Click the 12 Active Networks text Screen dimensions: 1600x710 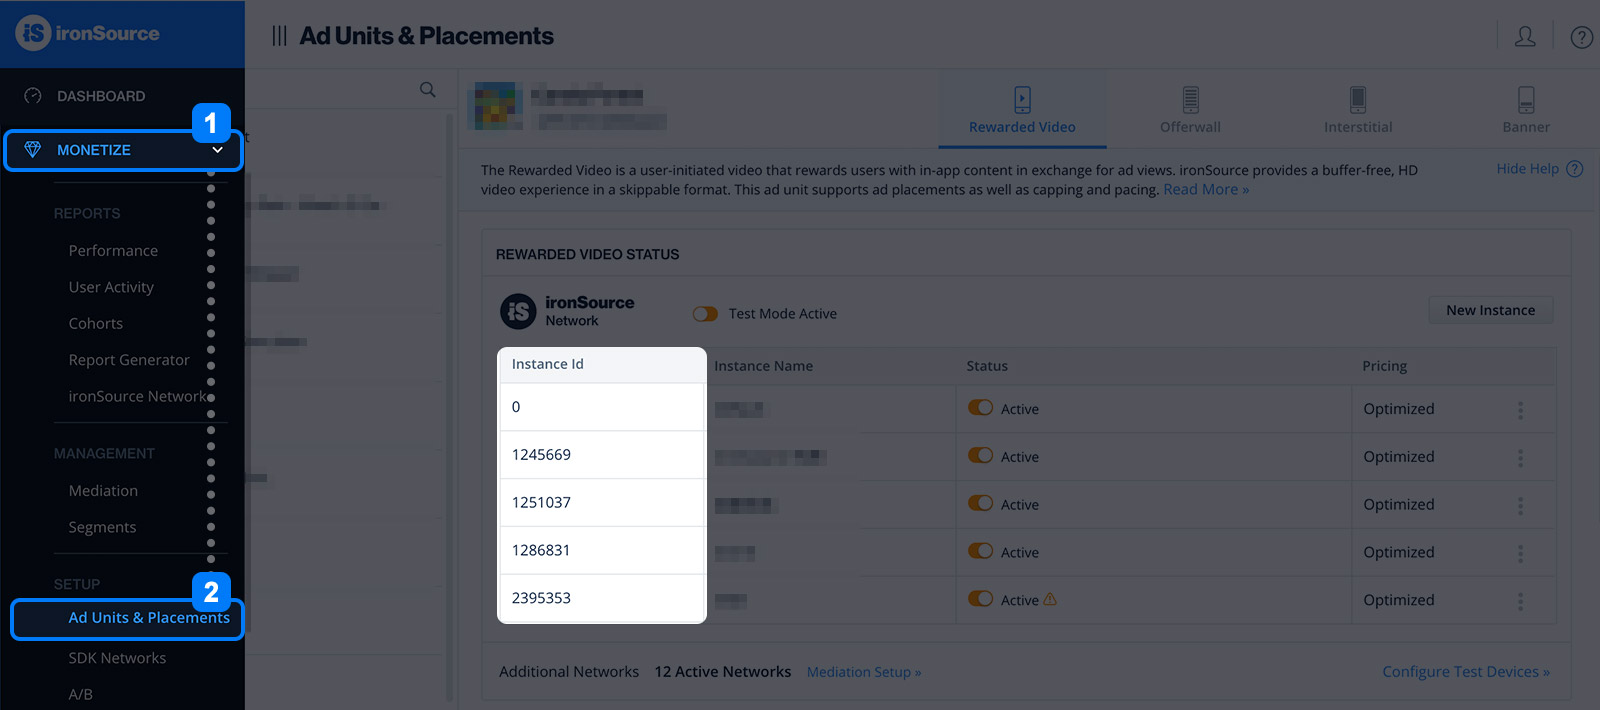tap(723, 672)
